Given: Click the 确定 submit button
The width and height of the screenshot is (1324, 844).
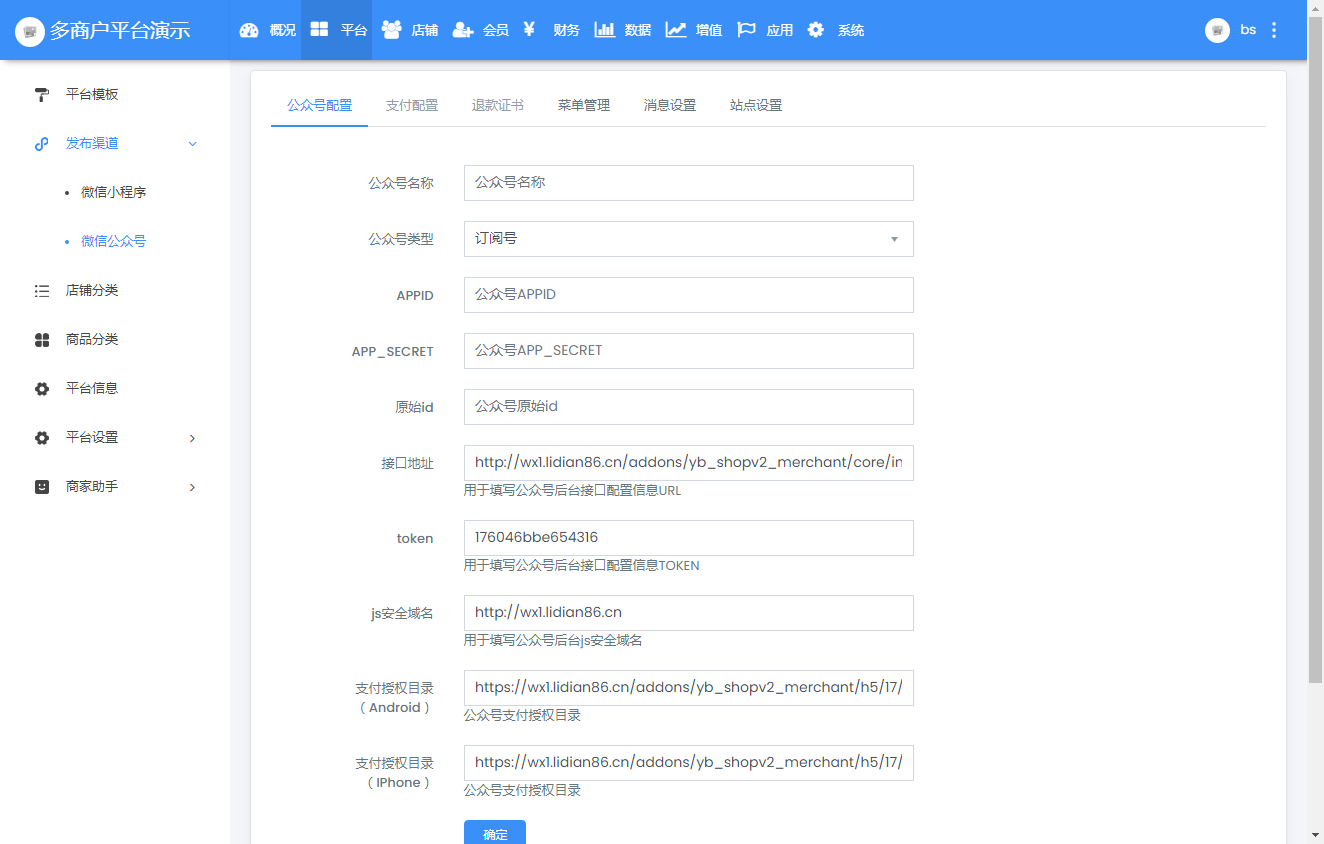Looking at the screenshot, I should 495,832.
